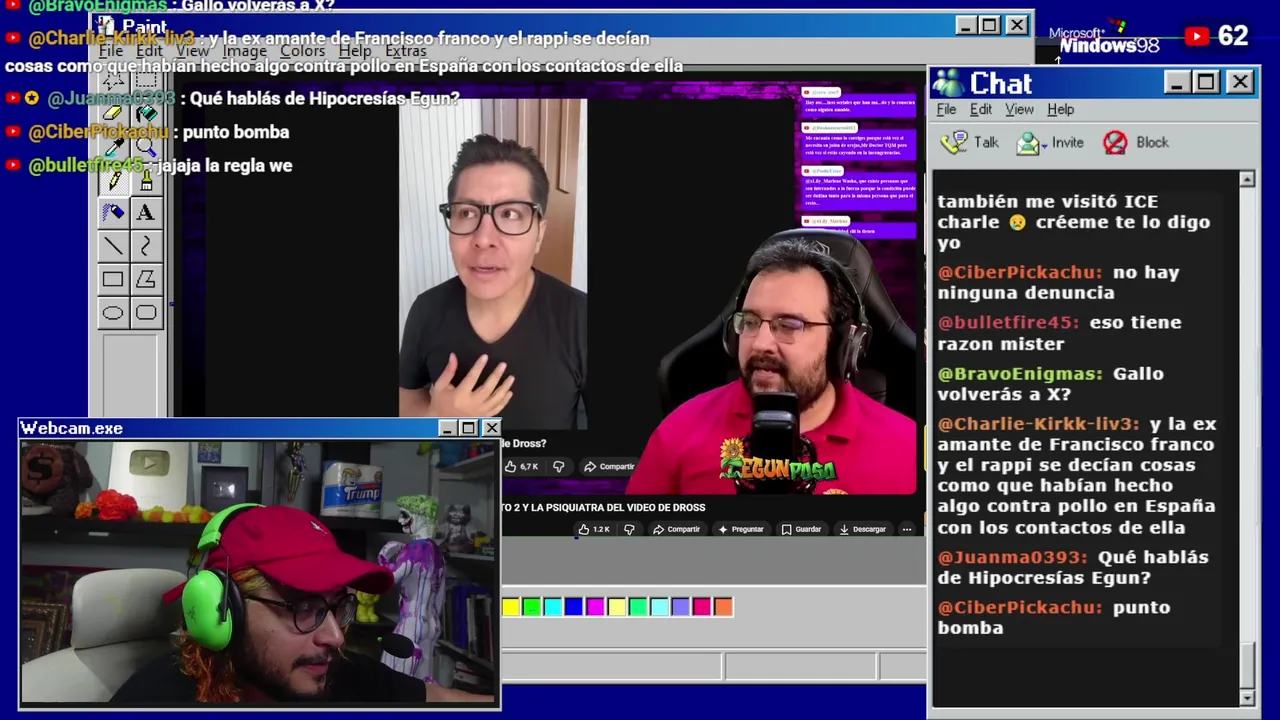Open the Edit menu in Chat window
The height and width of the screenshot is (720, 1280).
click(981, 109)
